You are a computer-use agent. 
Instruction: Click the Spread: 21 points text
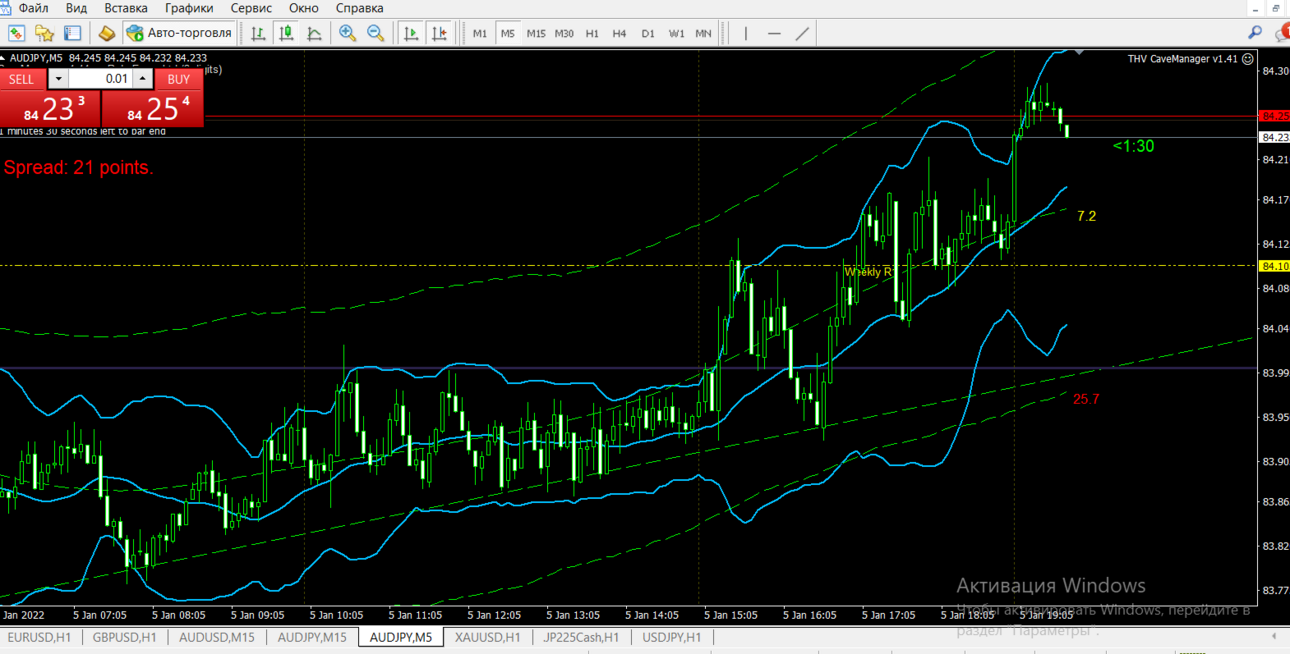coord(79,168)
